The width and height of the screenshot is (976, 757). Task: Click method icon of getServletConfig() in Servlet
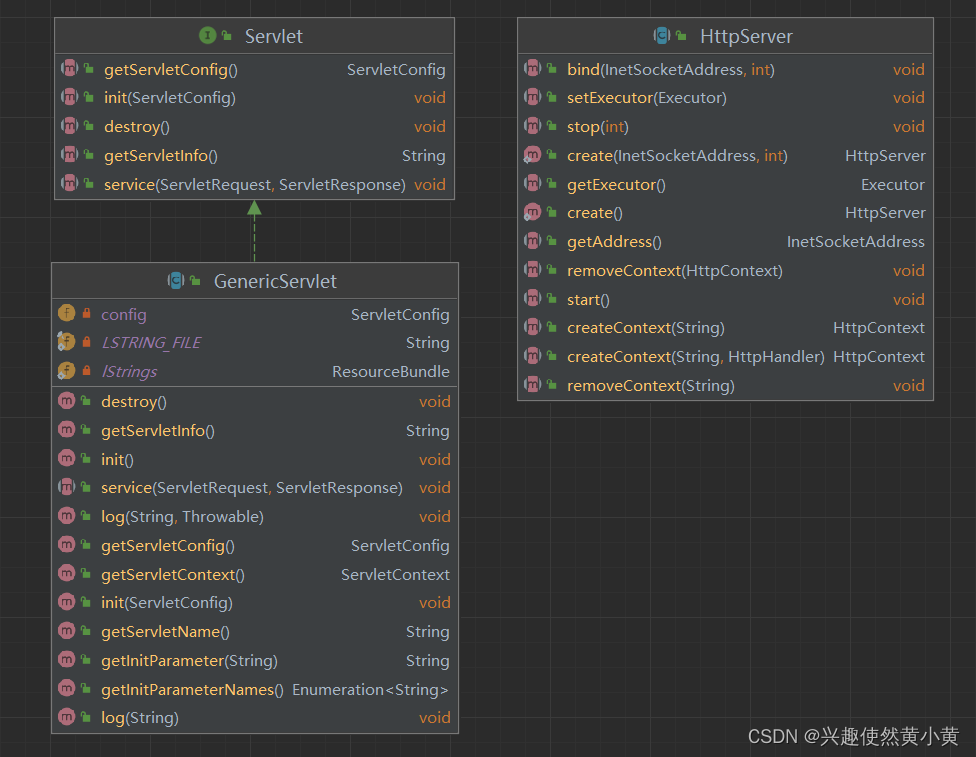(x=69, y=68)
